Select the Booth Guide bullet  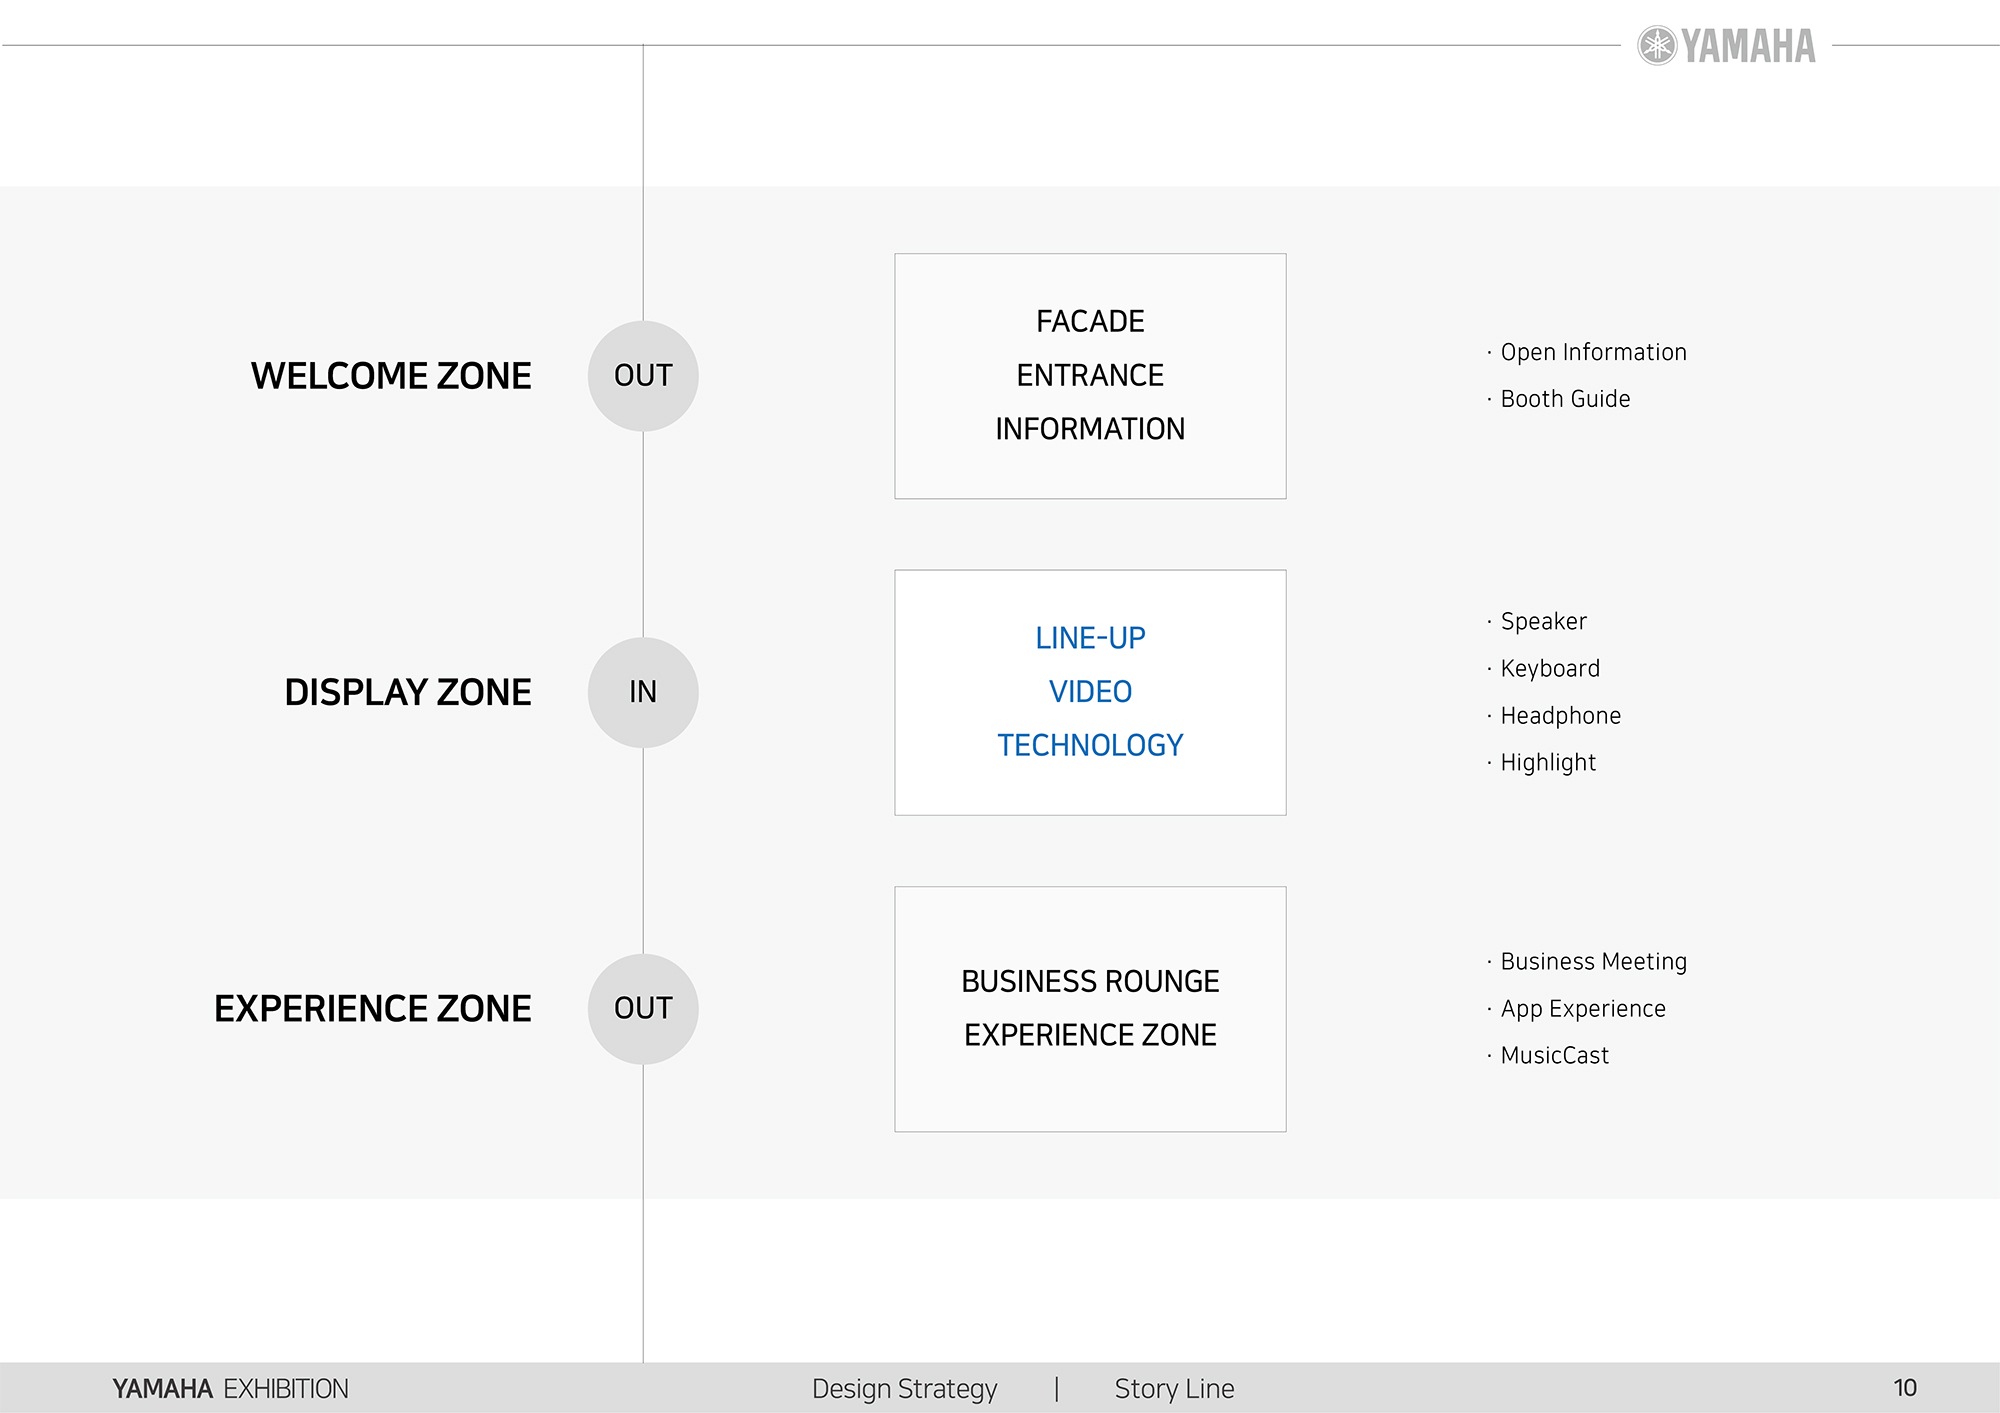pos(1559,399)
